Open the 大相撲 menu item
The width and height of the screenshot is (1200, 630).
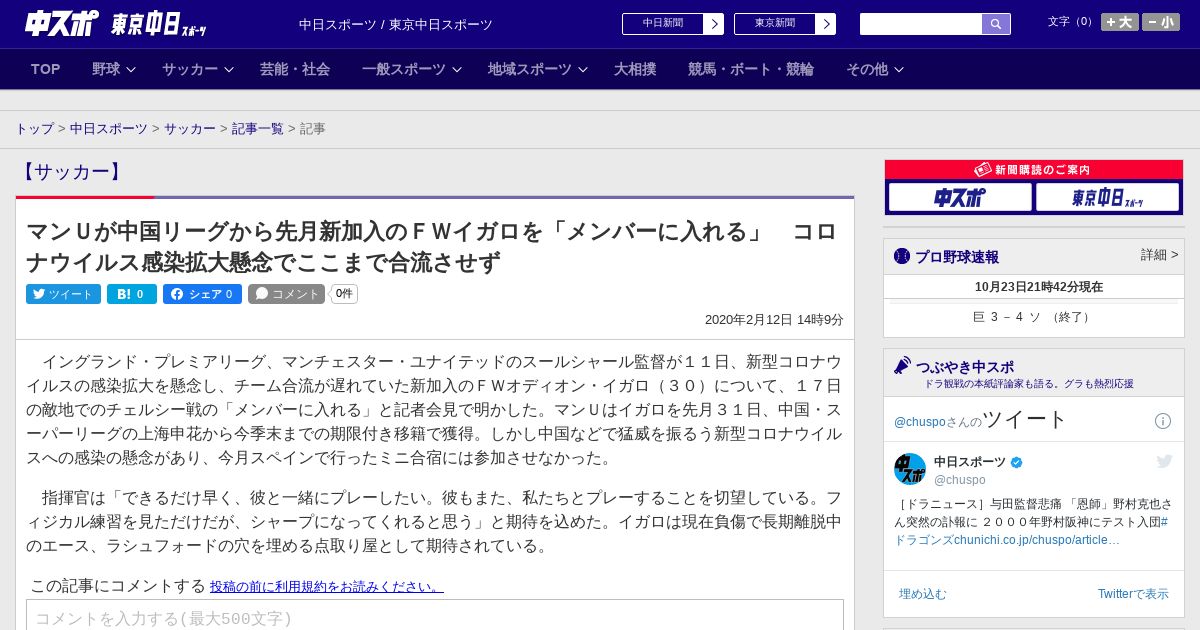[x=635, y=69]
